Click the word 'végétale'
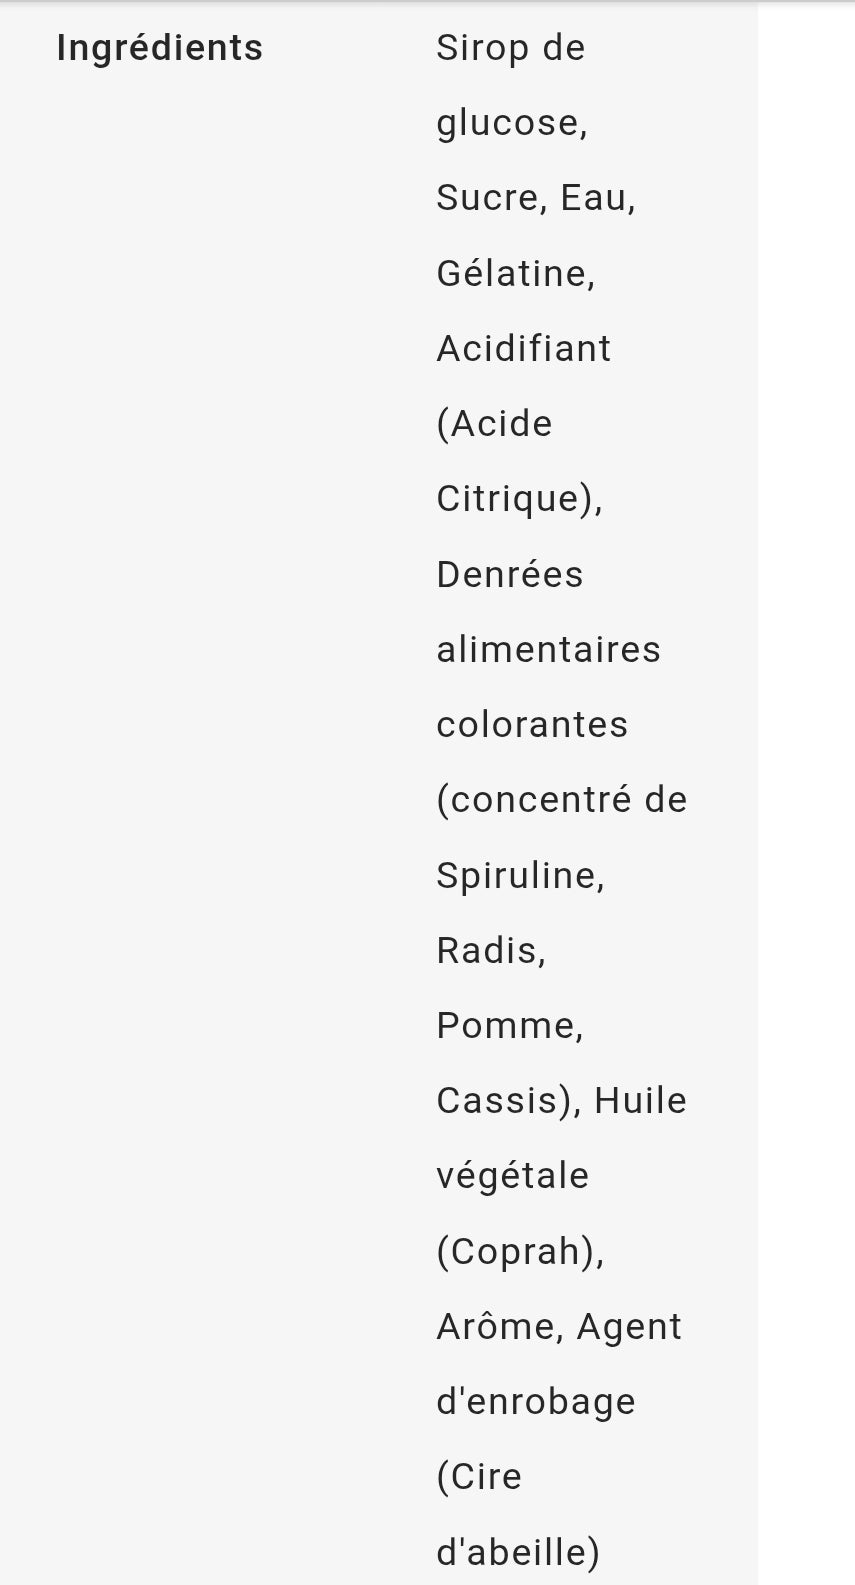855x1585 pixels. [512, 1177]
